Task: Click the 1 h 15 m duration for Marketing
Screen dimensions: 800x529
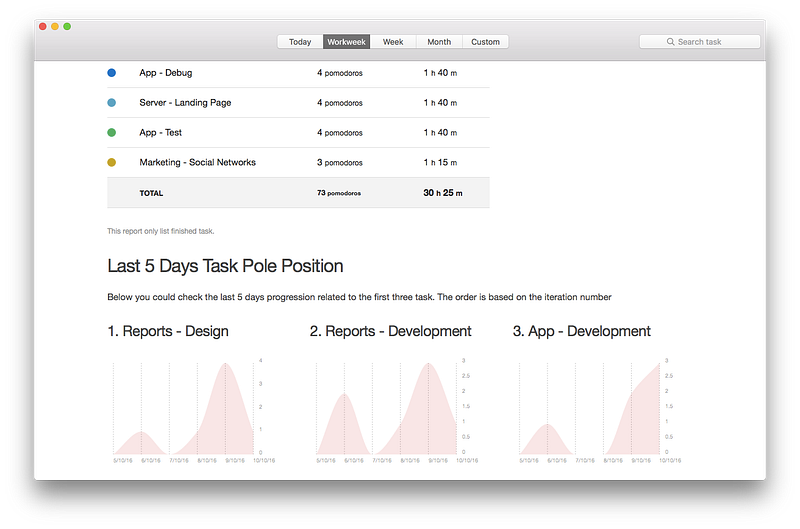Action: pos(440,162)
